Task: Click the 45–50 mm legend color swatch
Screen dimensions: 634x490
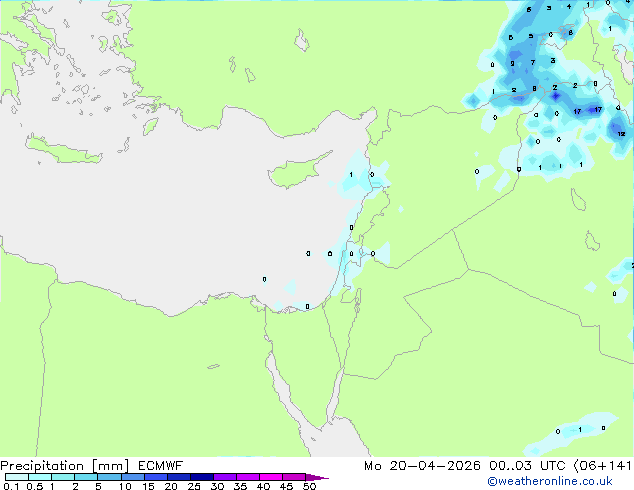Action: click(294, 477)
